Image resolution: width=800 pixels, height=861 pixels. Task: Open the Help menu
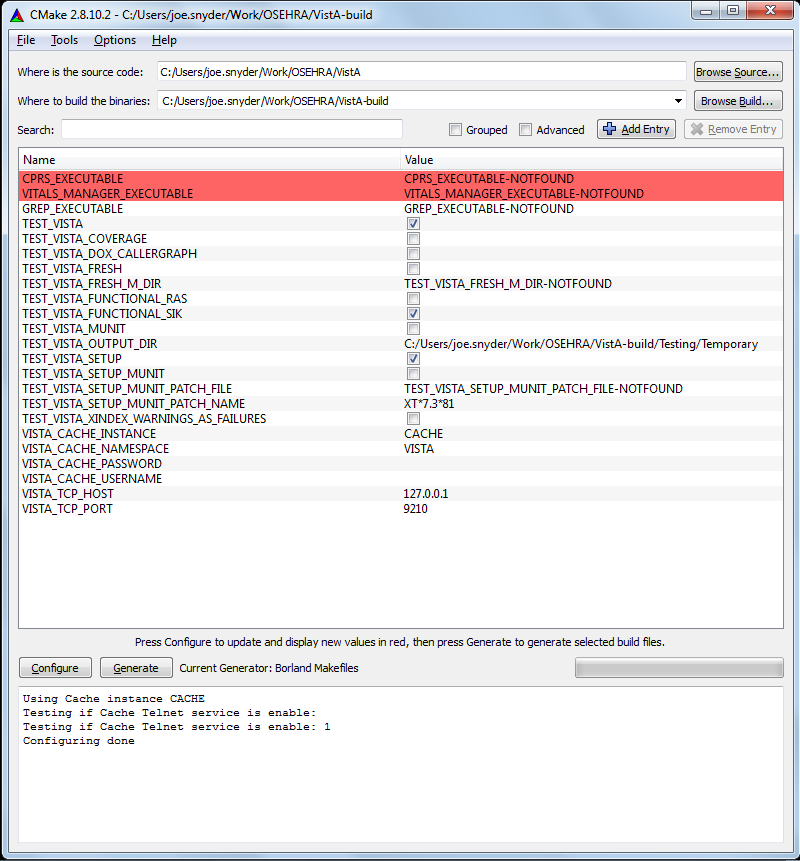tap(164, 40)
